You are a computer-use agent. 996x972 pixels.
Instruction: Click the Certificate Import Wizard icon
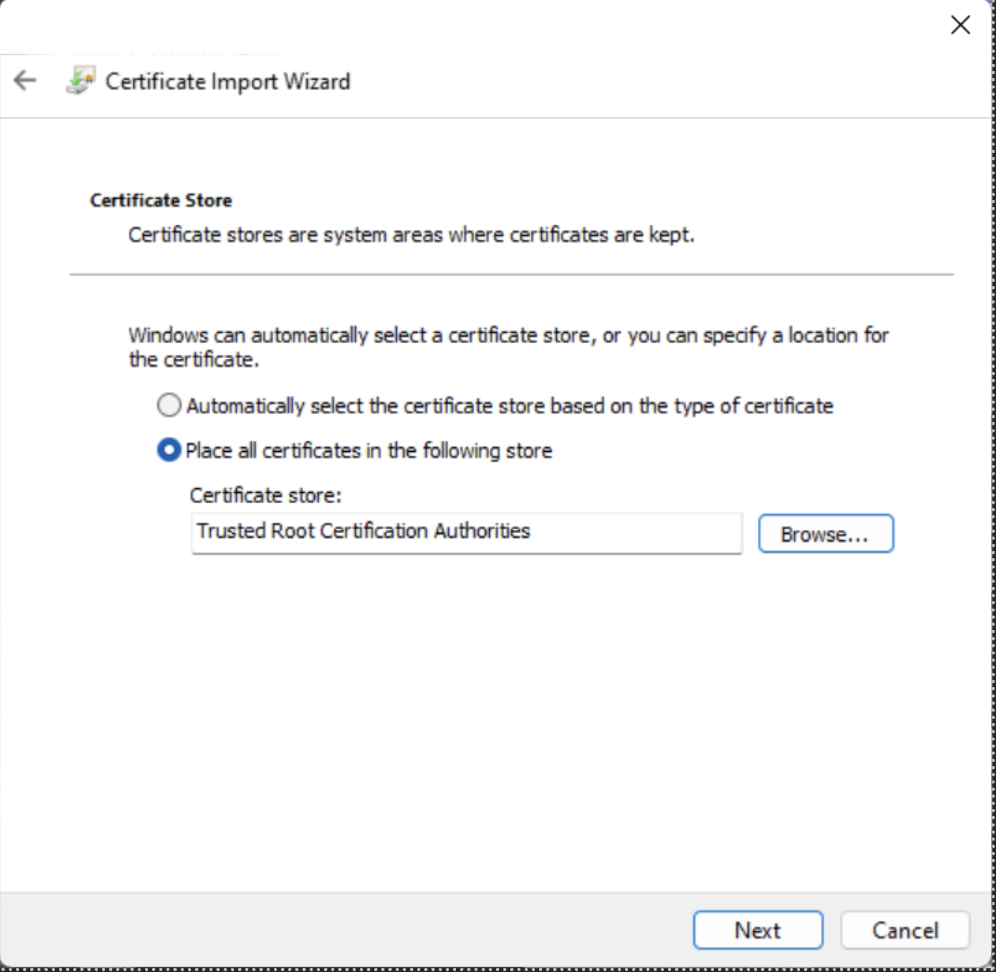coord(80,81)
